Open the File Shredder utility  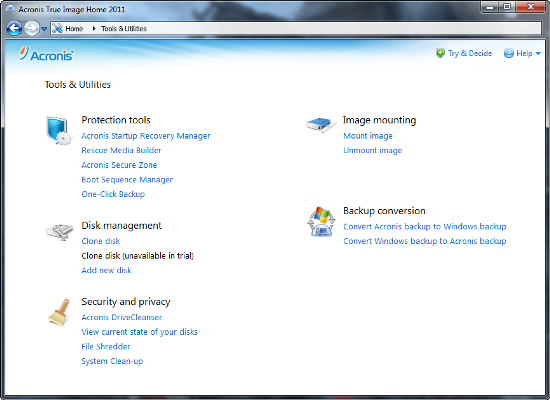coord(106,346)
